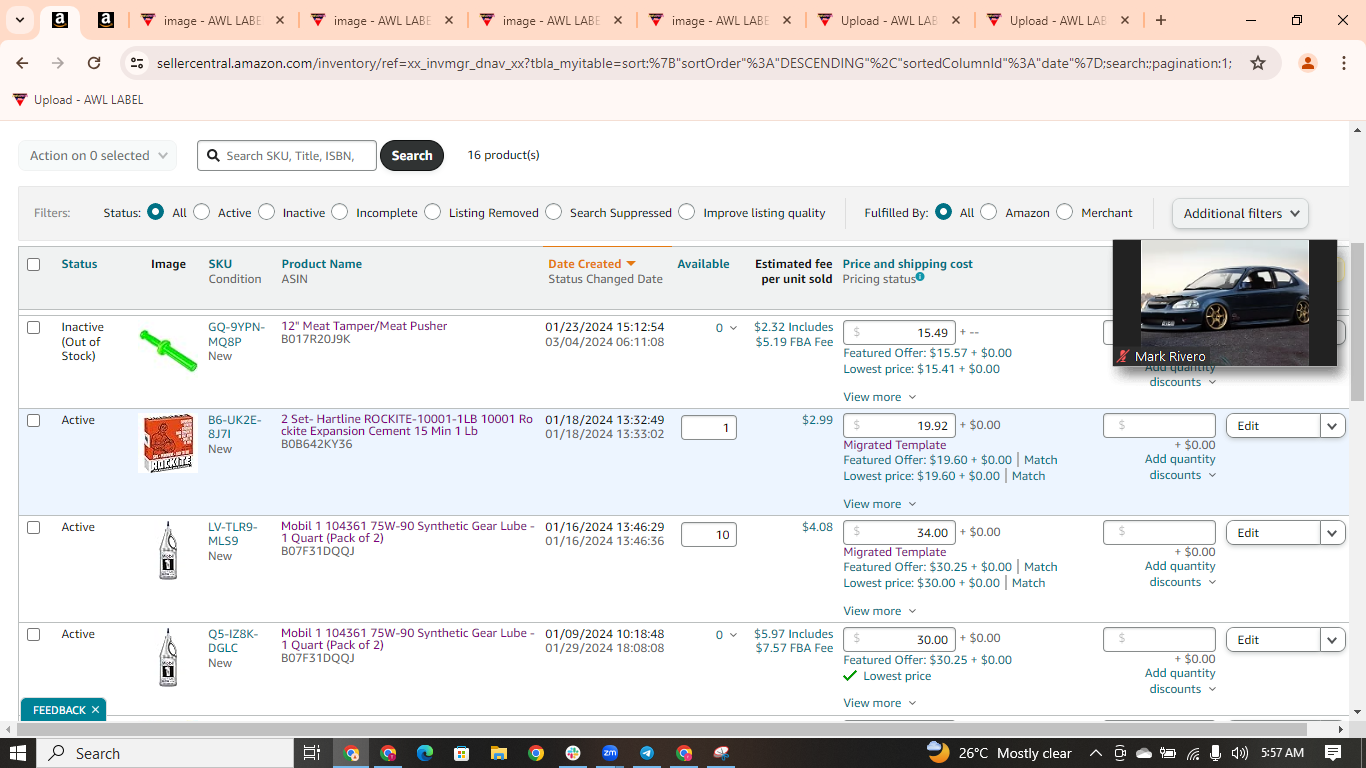Sort by the Date Created column header
The width and height of the screenshot is (1366, 768).
point(584,264)
